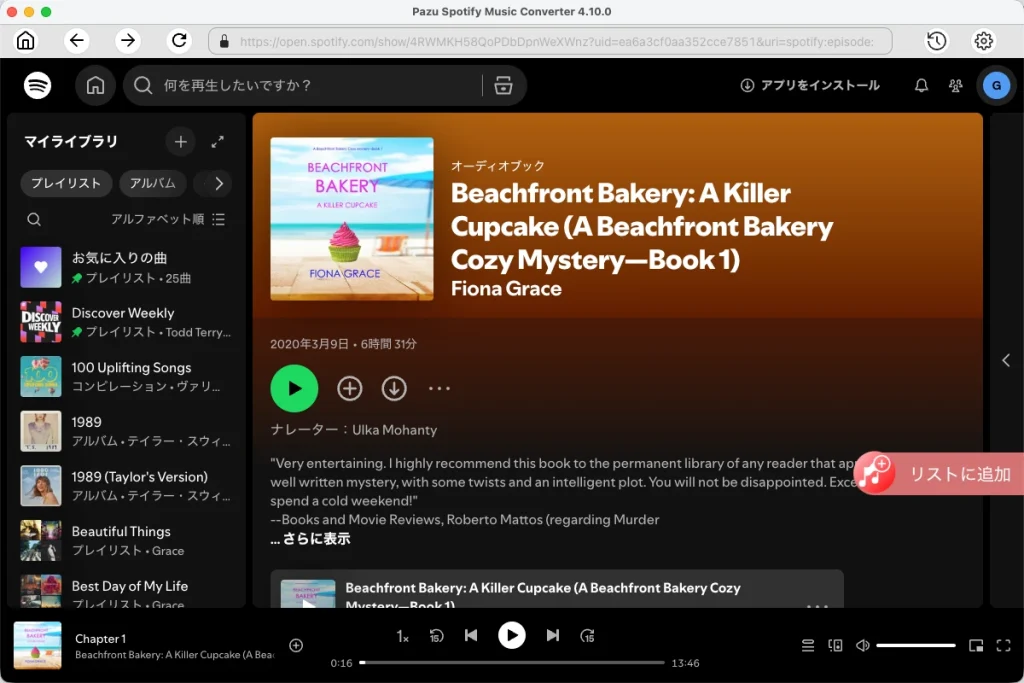Create new item with library plus button

[x=180, y=142]
